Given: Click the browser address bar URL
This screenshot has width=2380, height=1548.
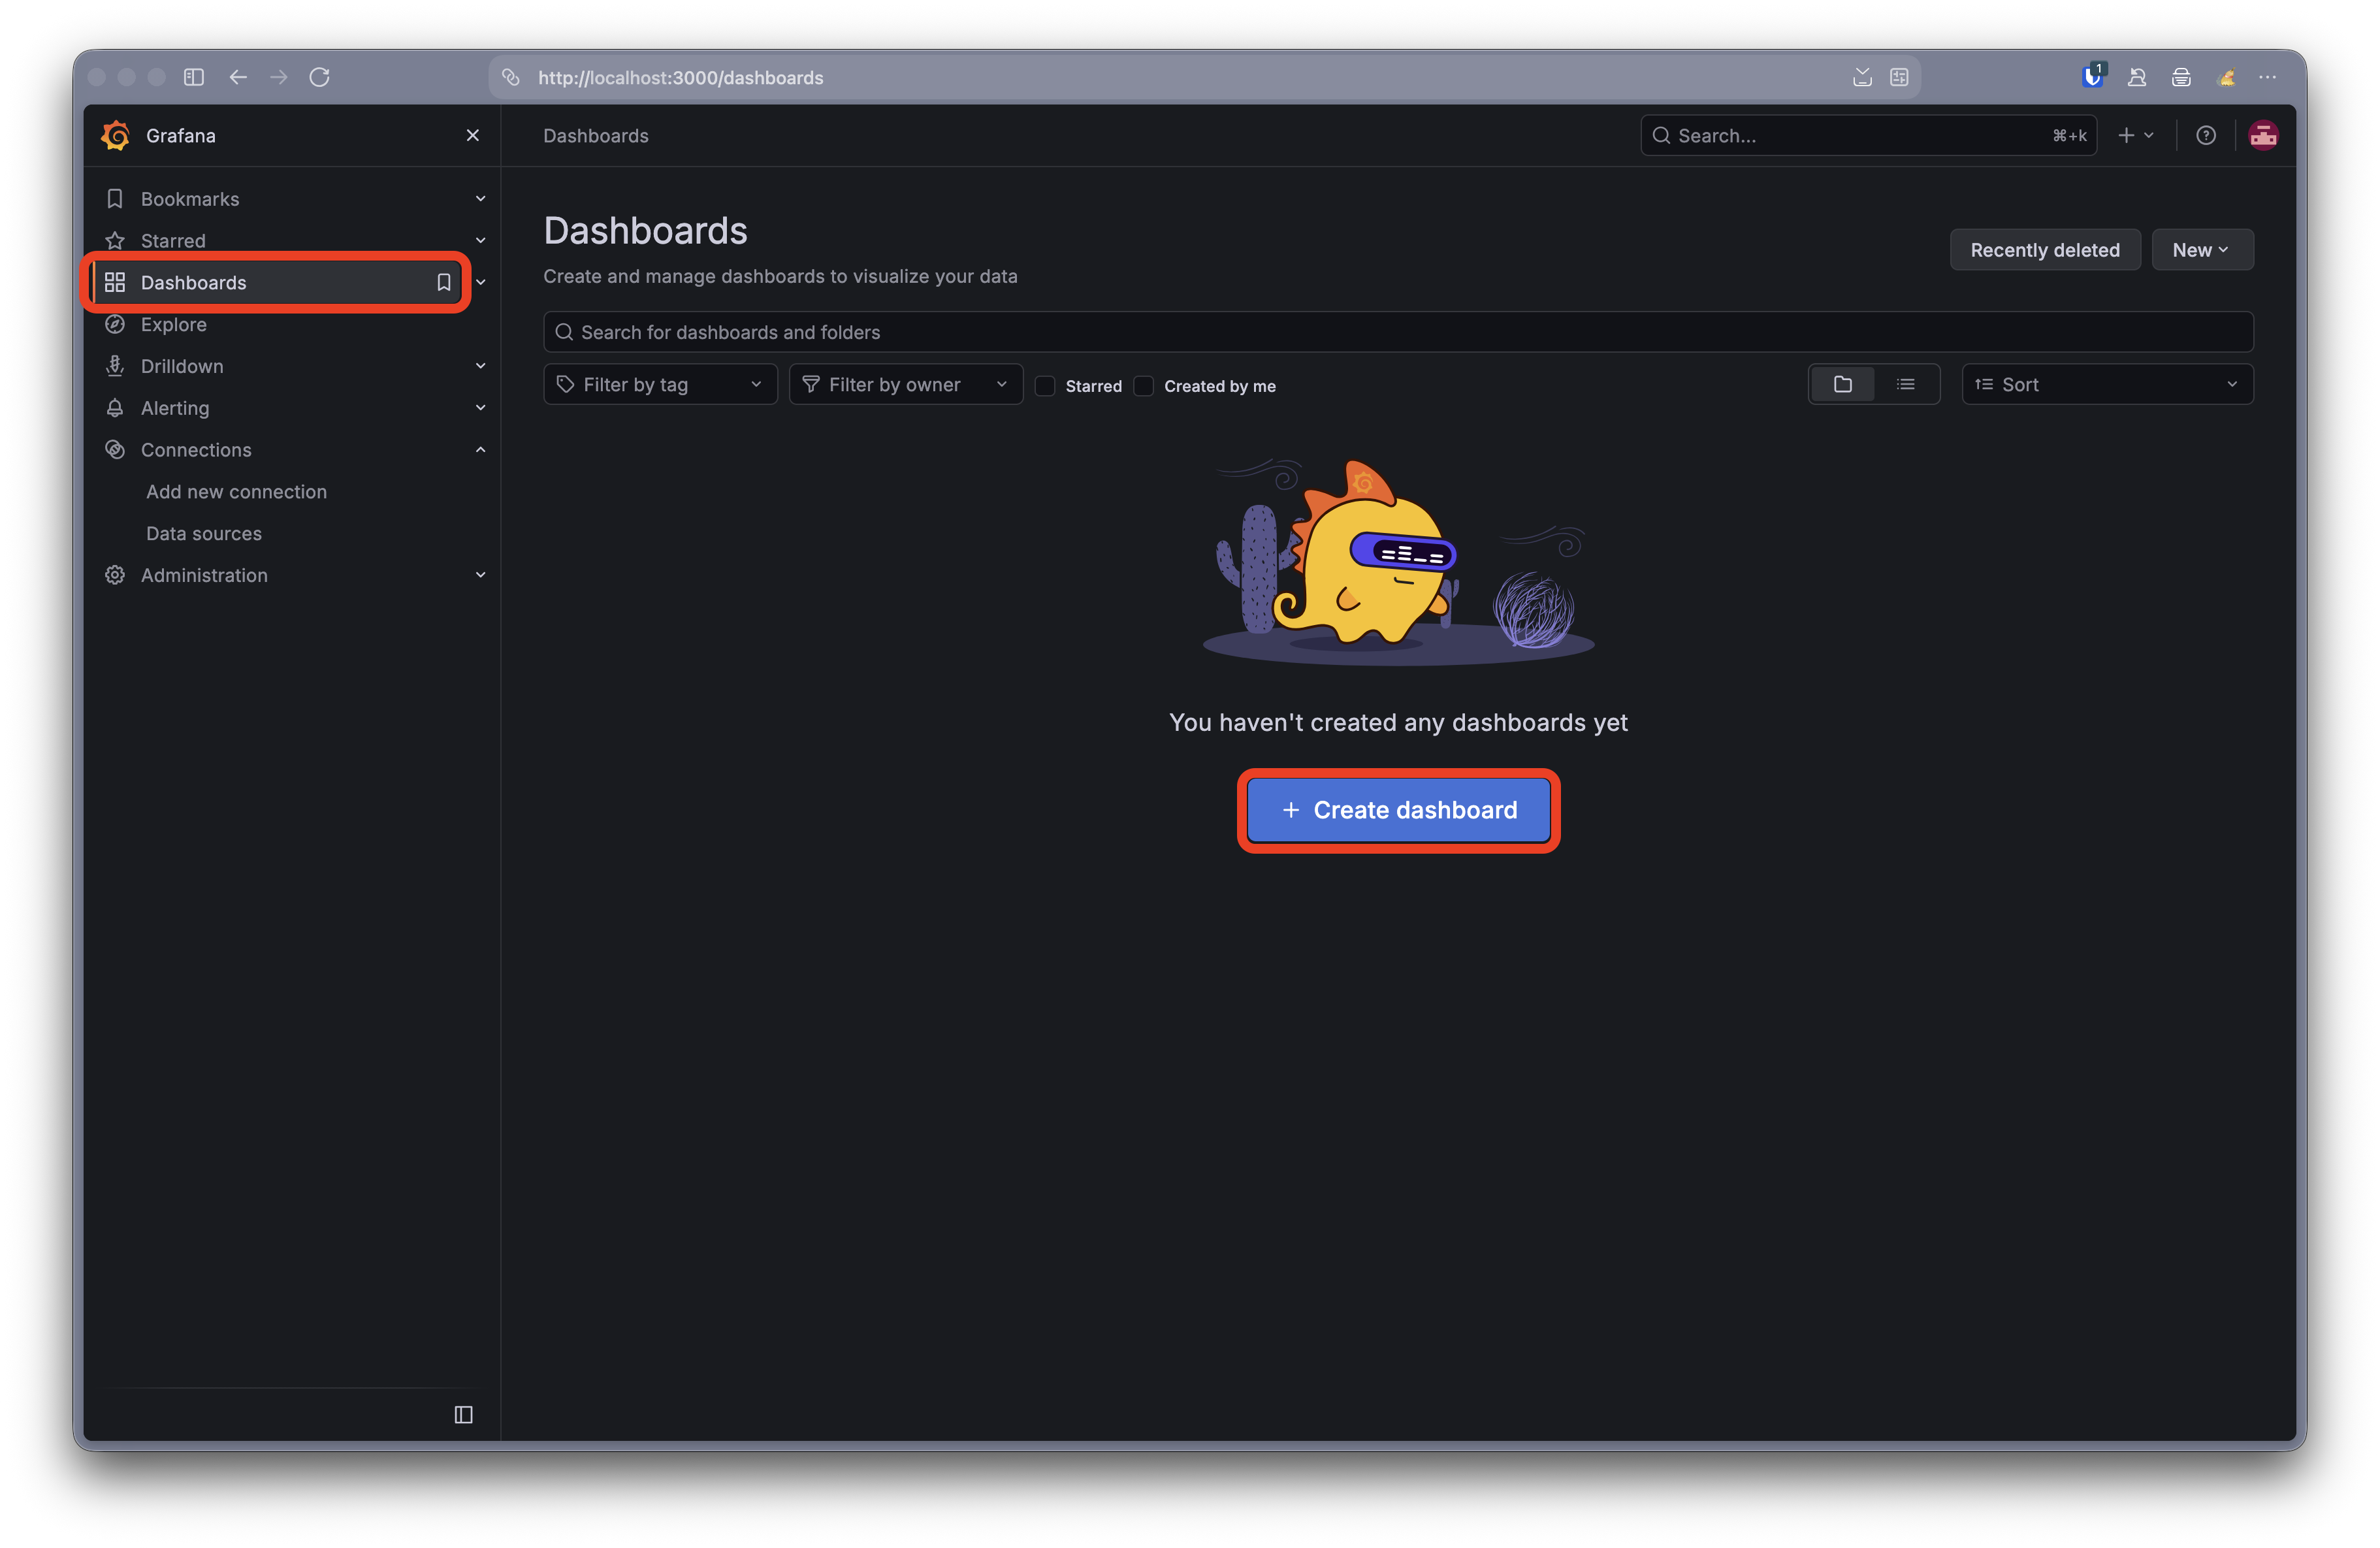Looking at the screenshot, I should (681, 77).
